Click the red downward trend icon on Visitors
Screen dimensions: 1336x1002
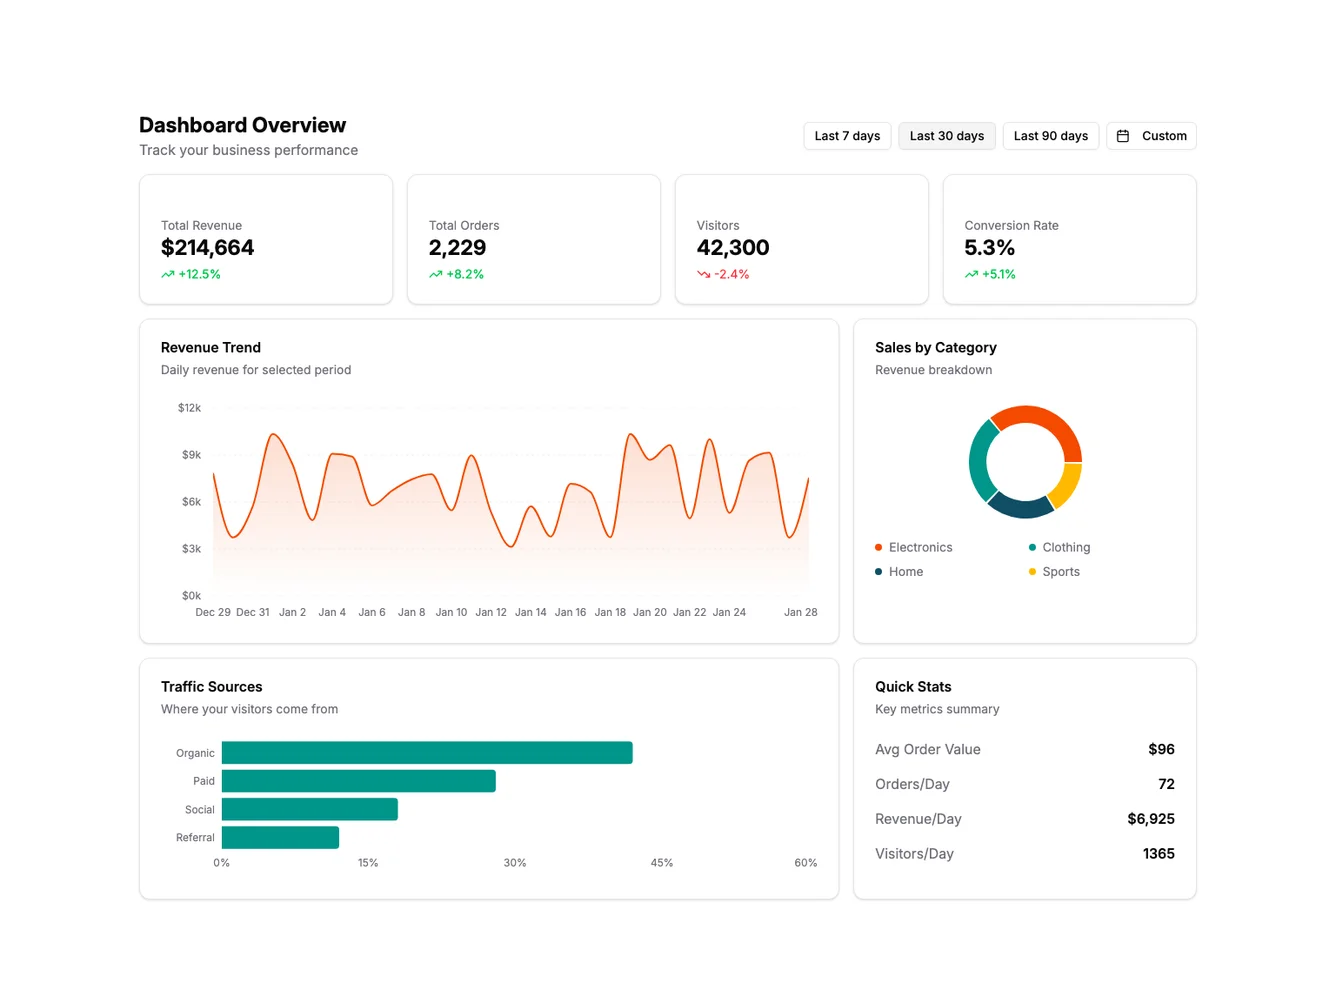click(x=704, y=273)
